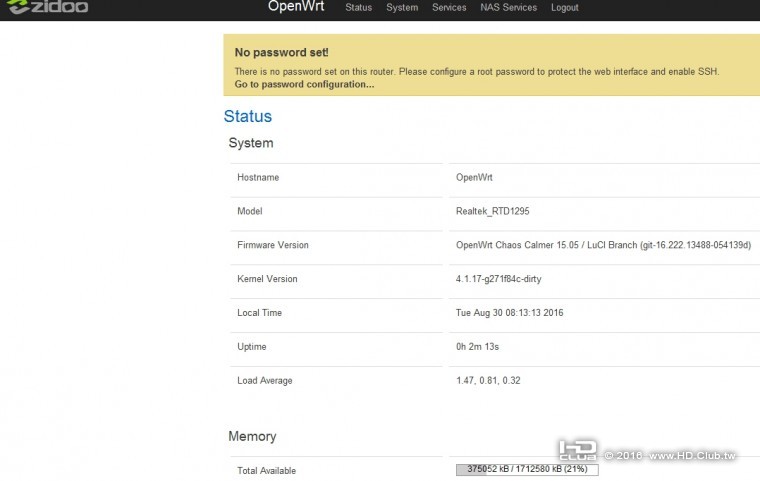Viewport: 760px width, 481px height.
Task: Click the OpenWrt brand title
Action: tap(293, 7)
